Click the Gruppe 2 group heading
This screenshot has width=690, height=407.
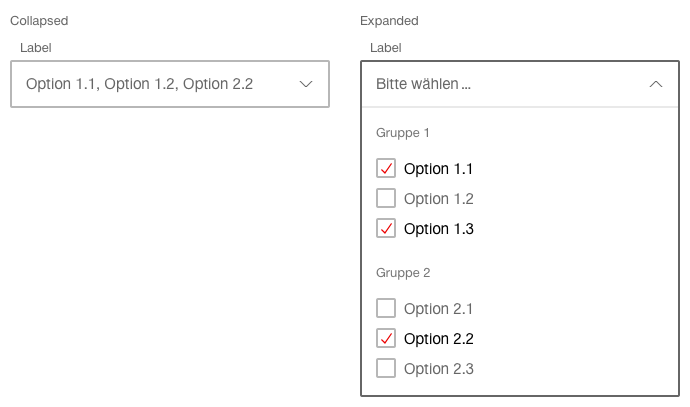(x=403, y=273)
